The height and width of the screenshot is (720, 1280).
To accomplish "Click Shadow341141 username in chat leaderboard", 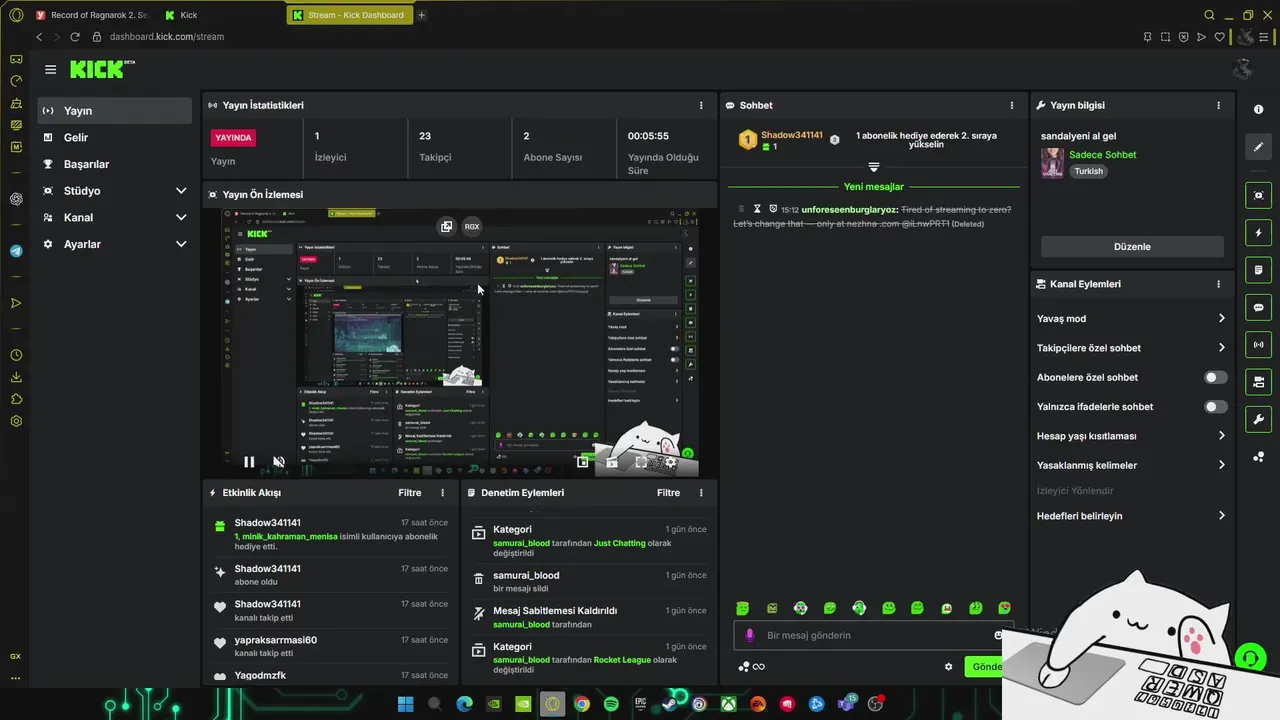I will pos(792,135).
